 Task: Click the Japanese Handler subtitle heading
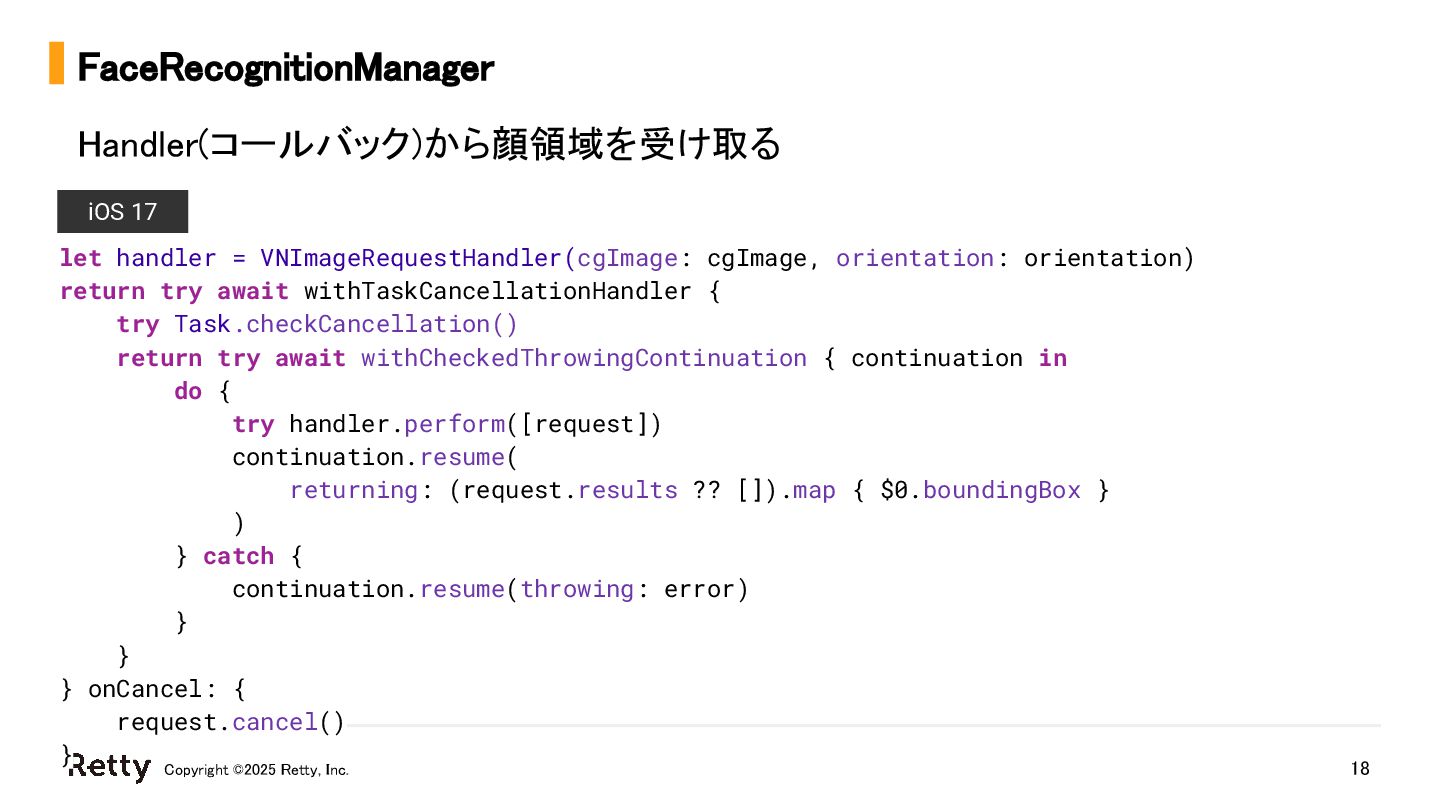pyautogui.click(x=429, y=145)
